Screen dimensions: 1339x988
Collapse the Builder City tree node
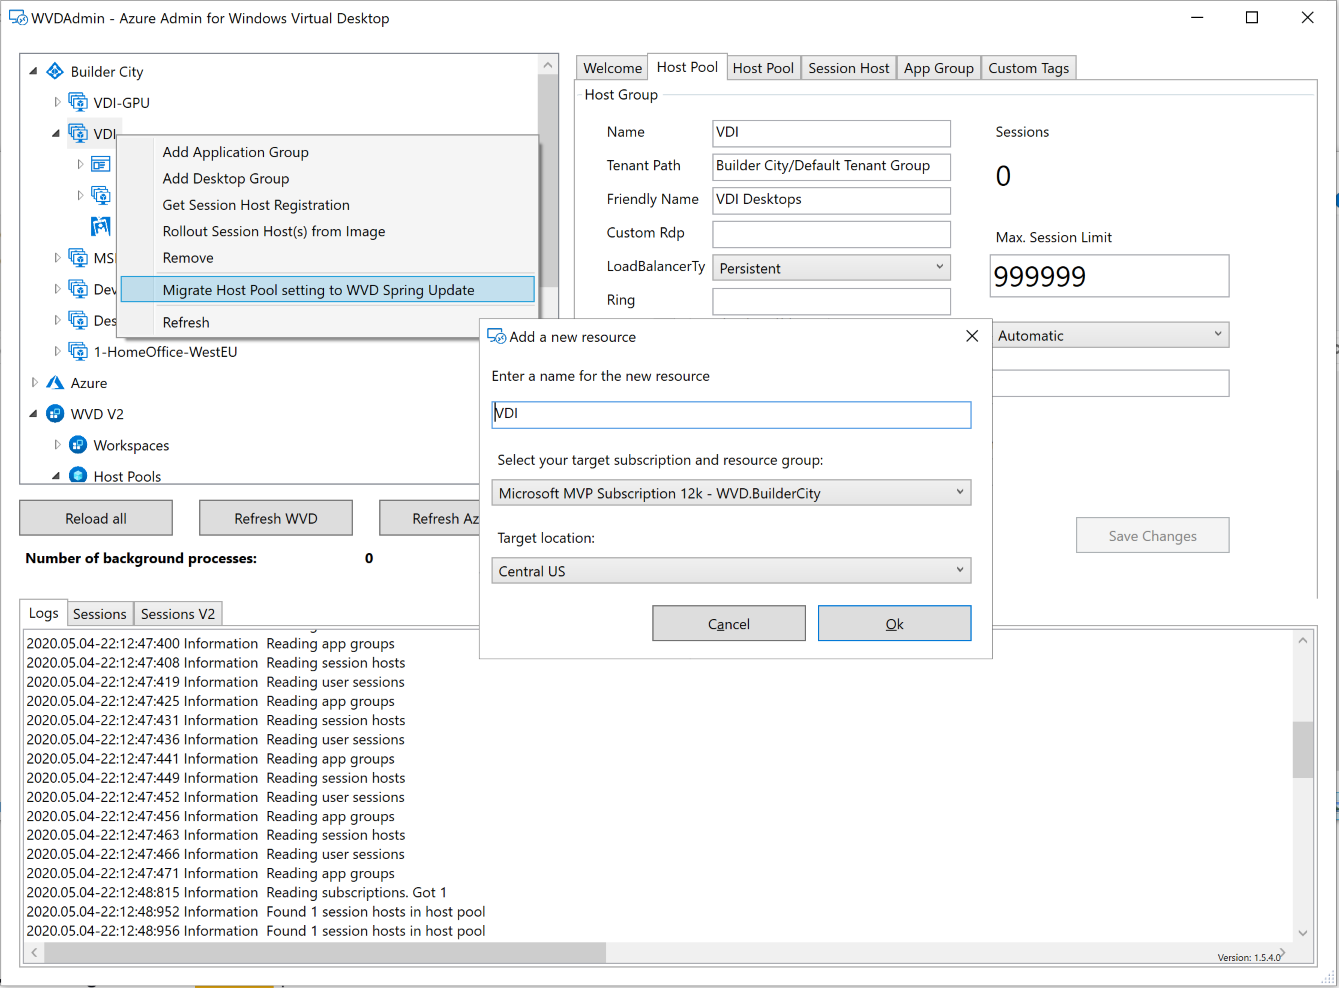point(33,71)
